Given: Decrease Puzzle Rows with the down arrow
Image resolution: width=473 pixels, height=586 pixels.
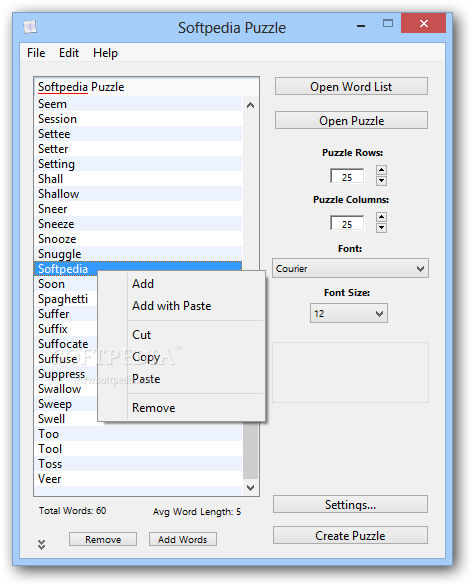Looking at the screenshot, I should 381,181.
